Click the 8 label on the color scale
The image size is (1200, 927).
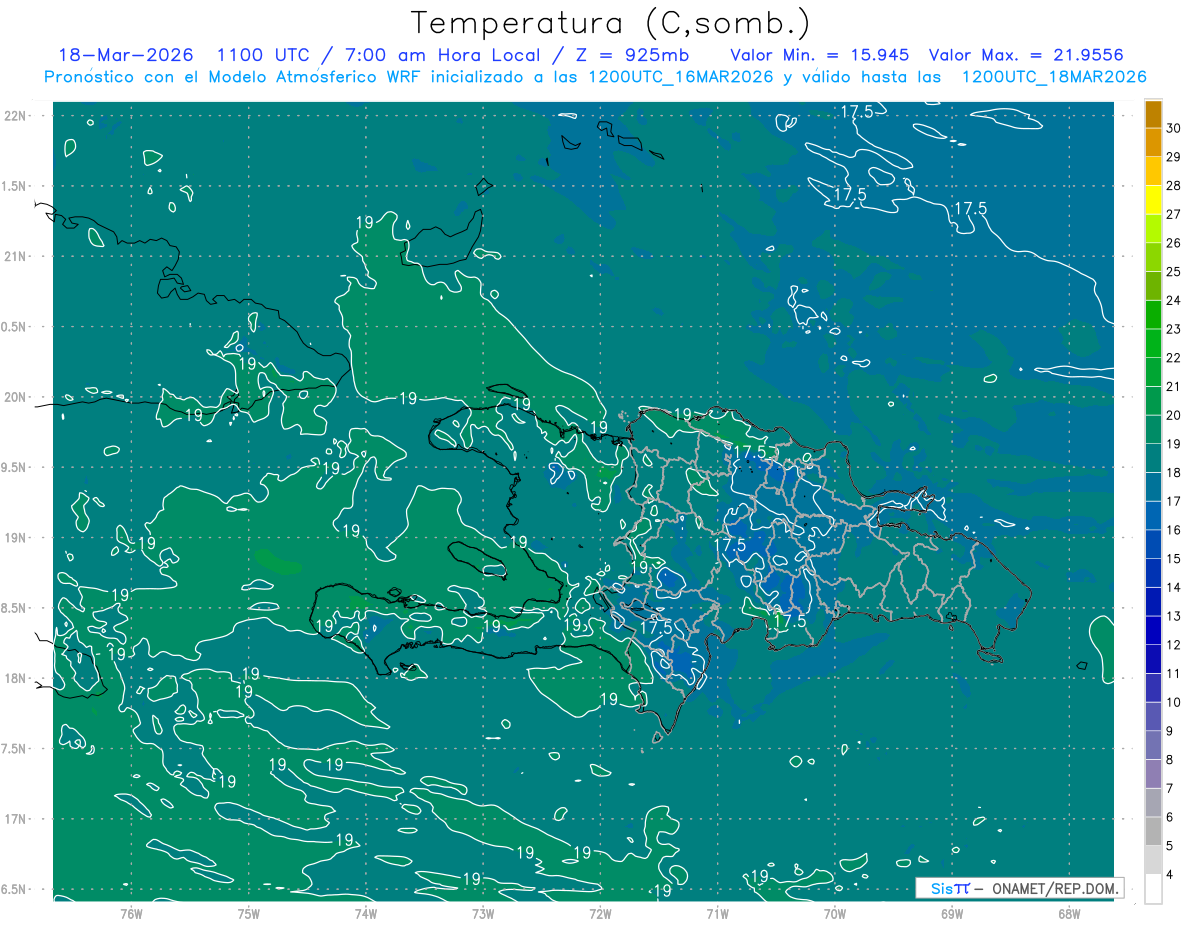pyautogui.click(x=1173, y=760)
